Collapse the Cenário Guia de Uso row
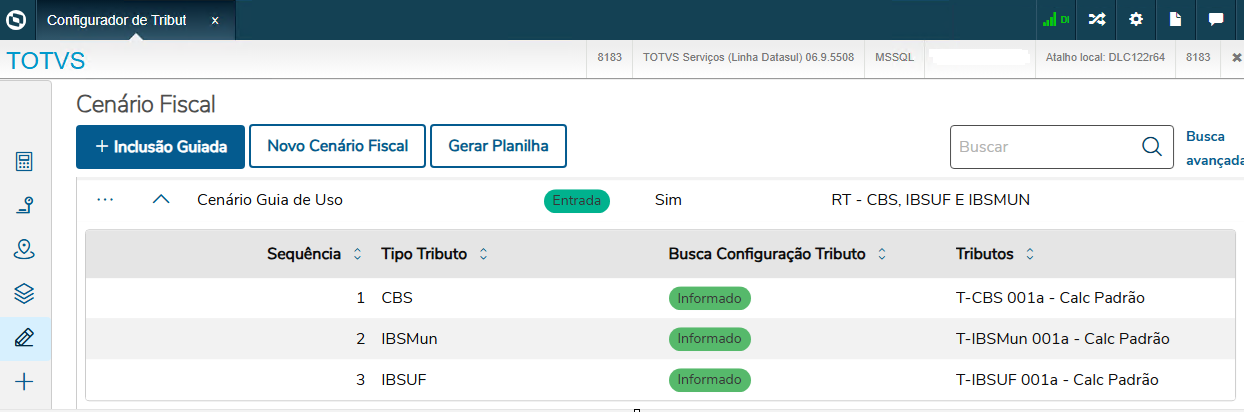The height and width of the screenshot is (412, 1244). pos(161,200)
